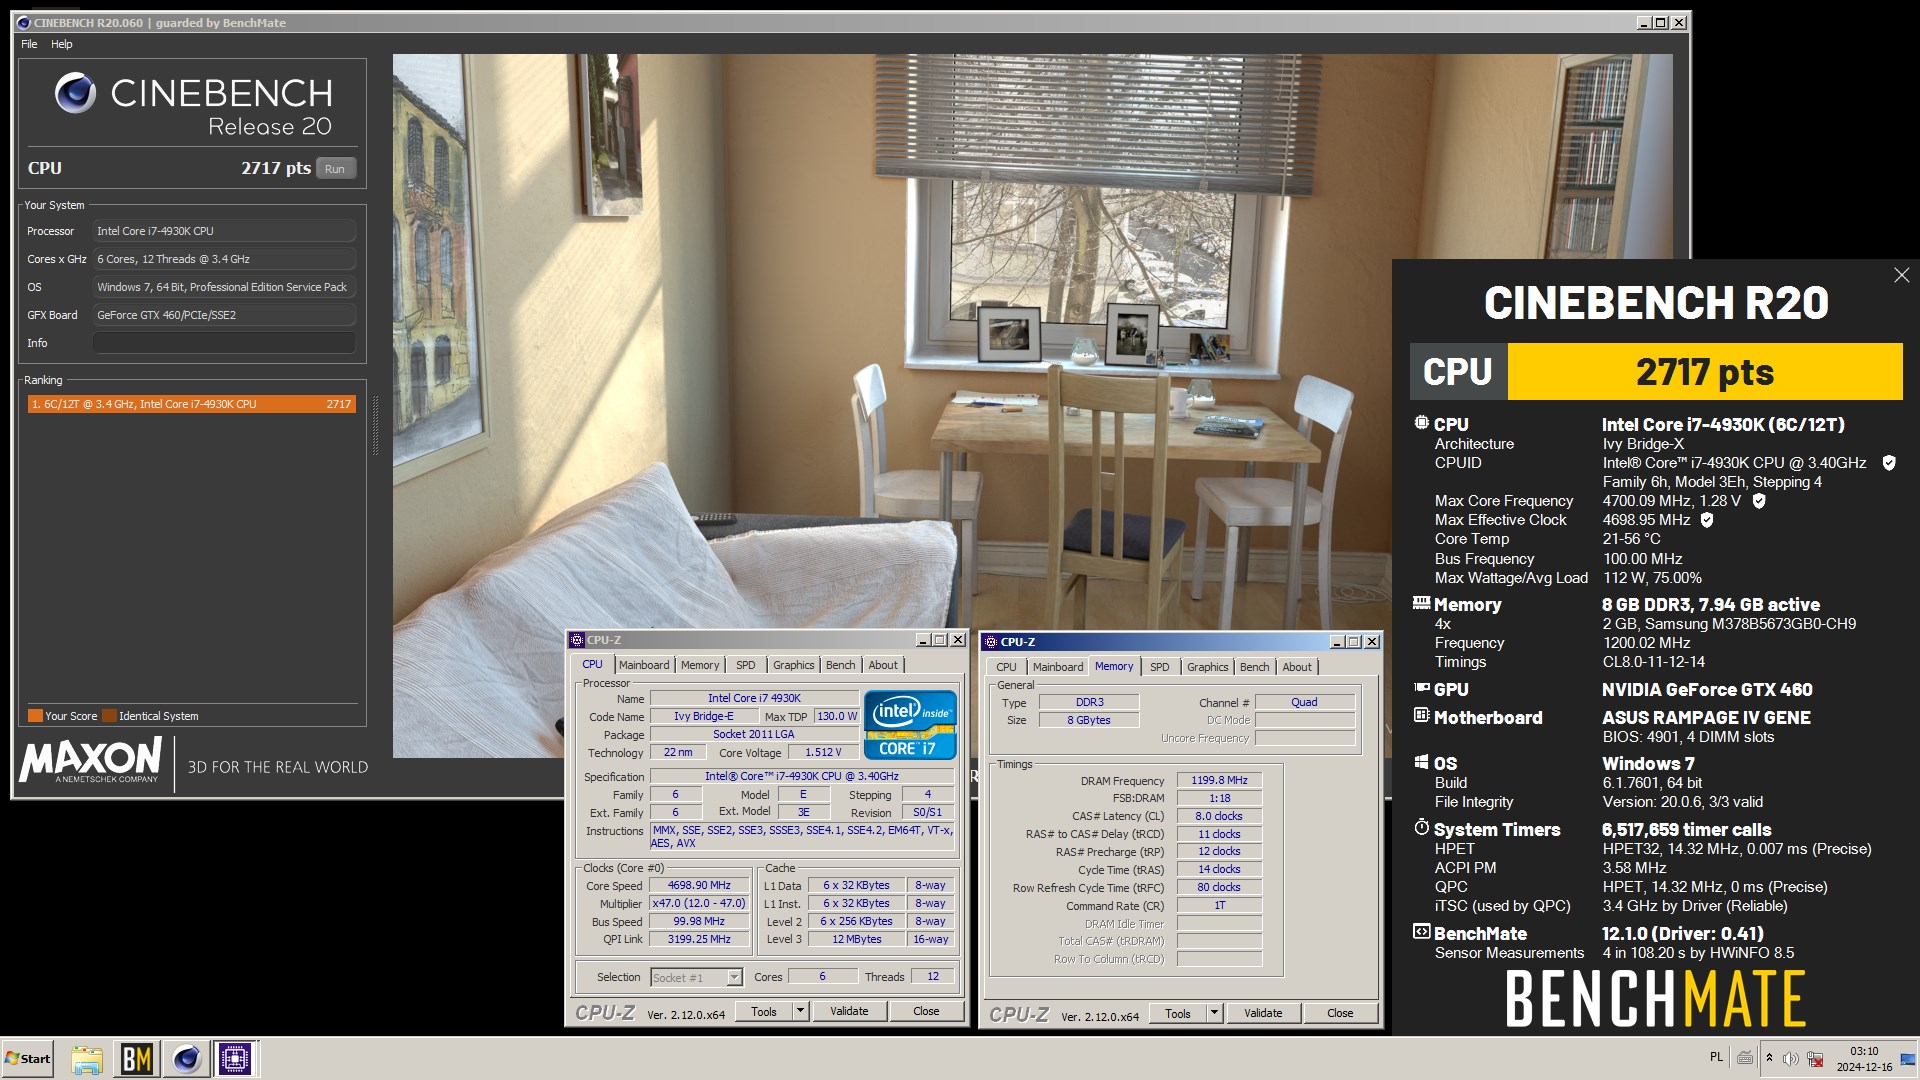Click the Windows OS icon in BenchMate panel
Viewport: 1920px width, 1080px height.
point(1421,762)
